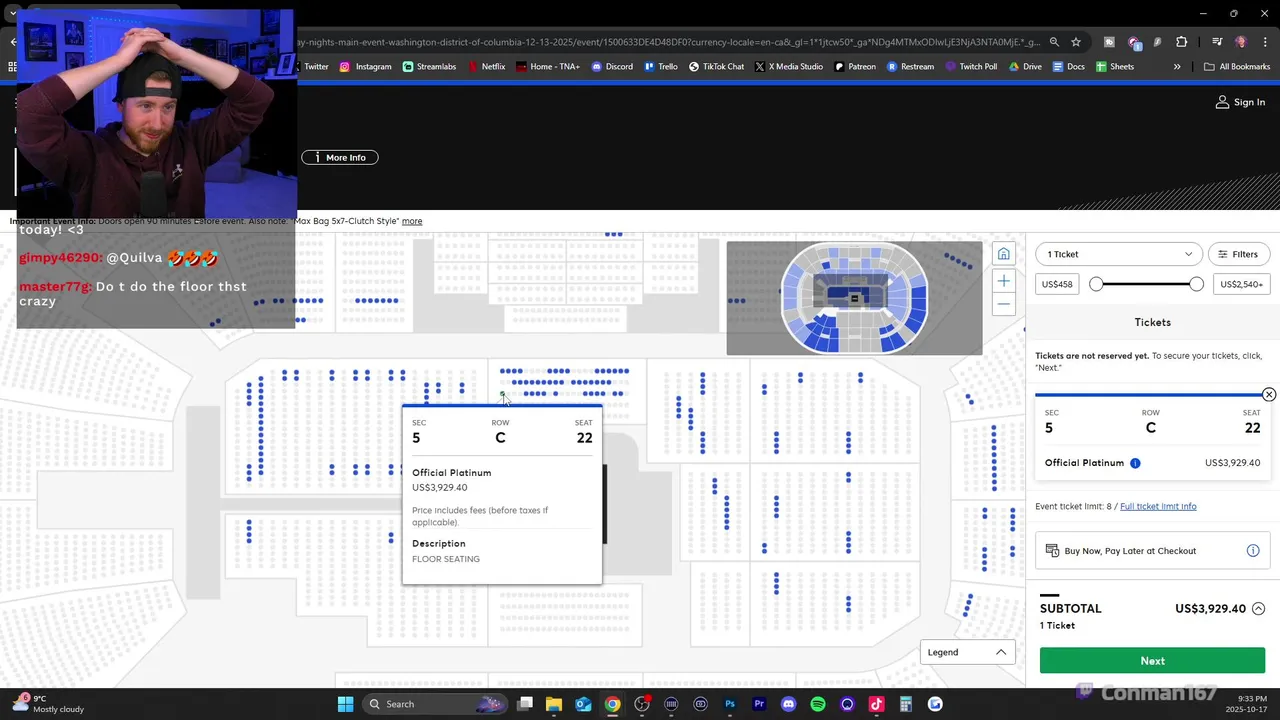Click the zoom magnifier icon in address bar

pos(1054,42)
